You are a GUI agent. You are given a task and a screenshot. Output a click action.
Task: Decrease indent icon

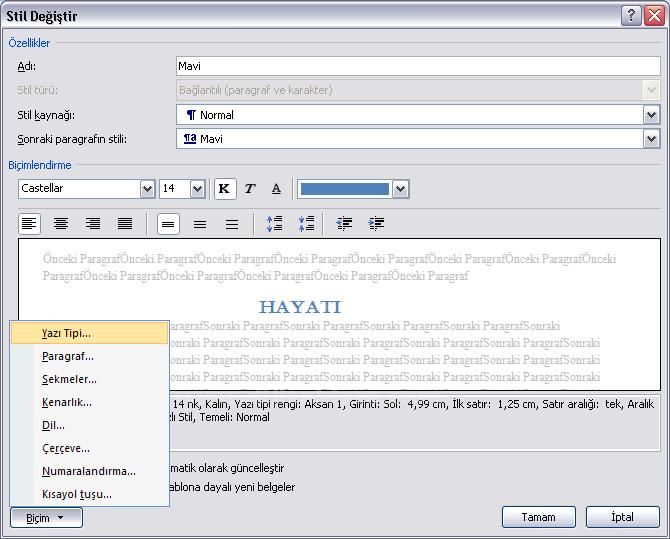(x=344, y=224)
